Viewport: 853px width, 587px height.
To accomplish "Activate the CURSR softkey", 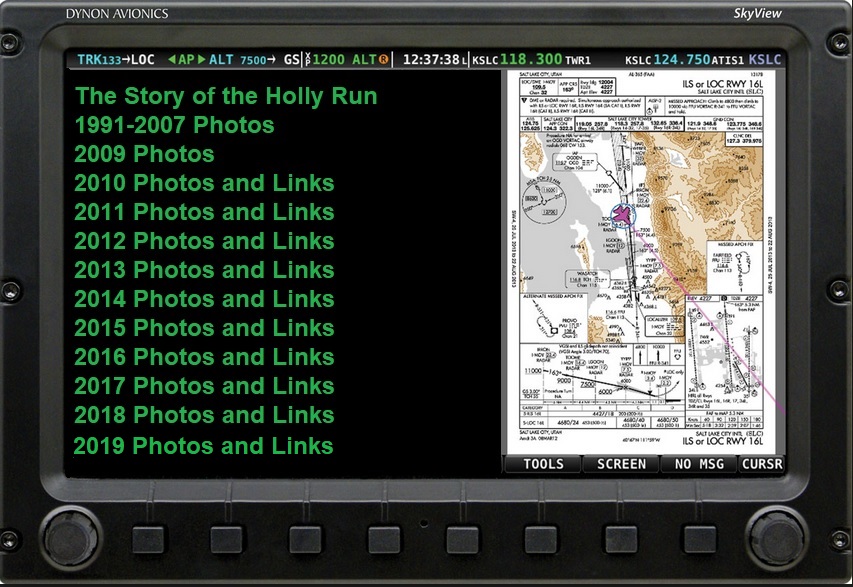I will [762, 464].
